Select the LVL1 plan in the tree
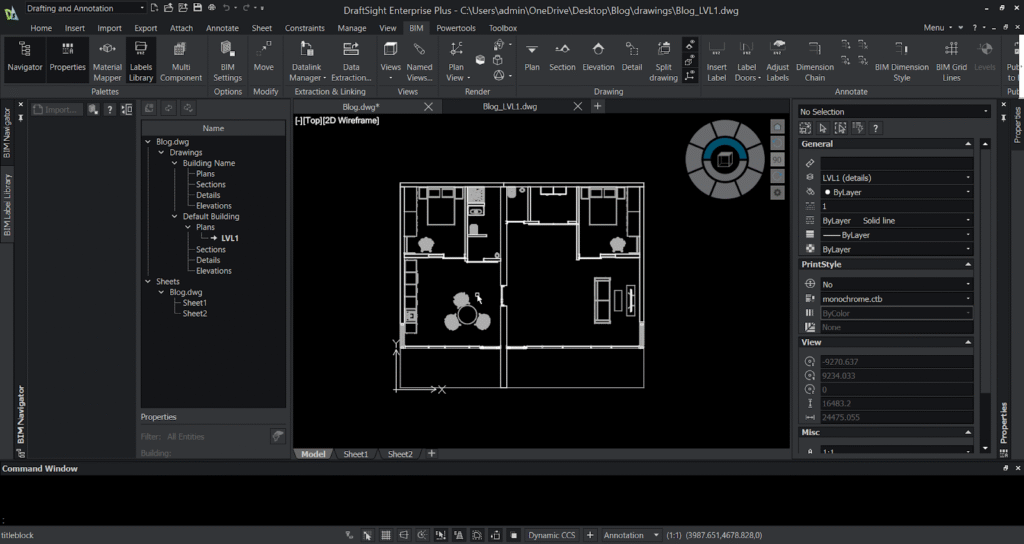Image resolution: width=1024 pixels, height=544 pixels. [x=229, y=238]
